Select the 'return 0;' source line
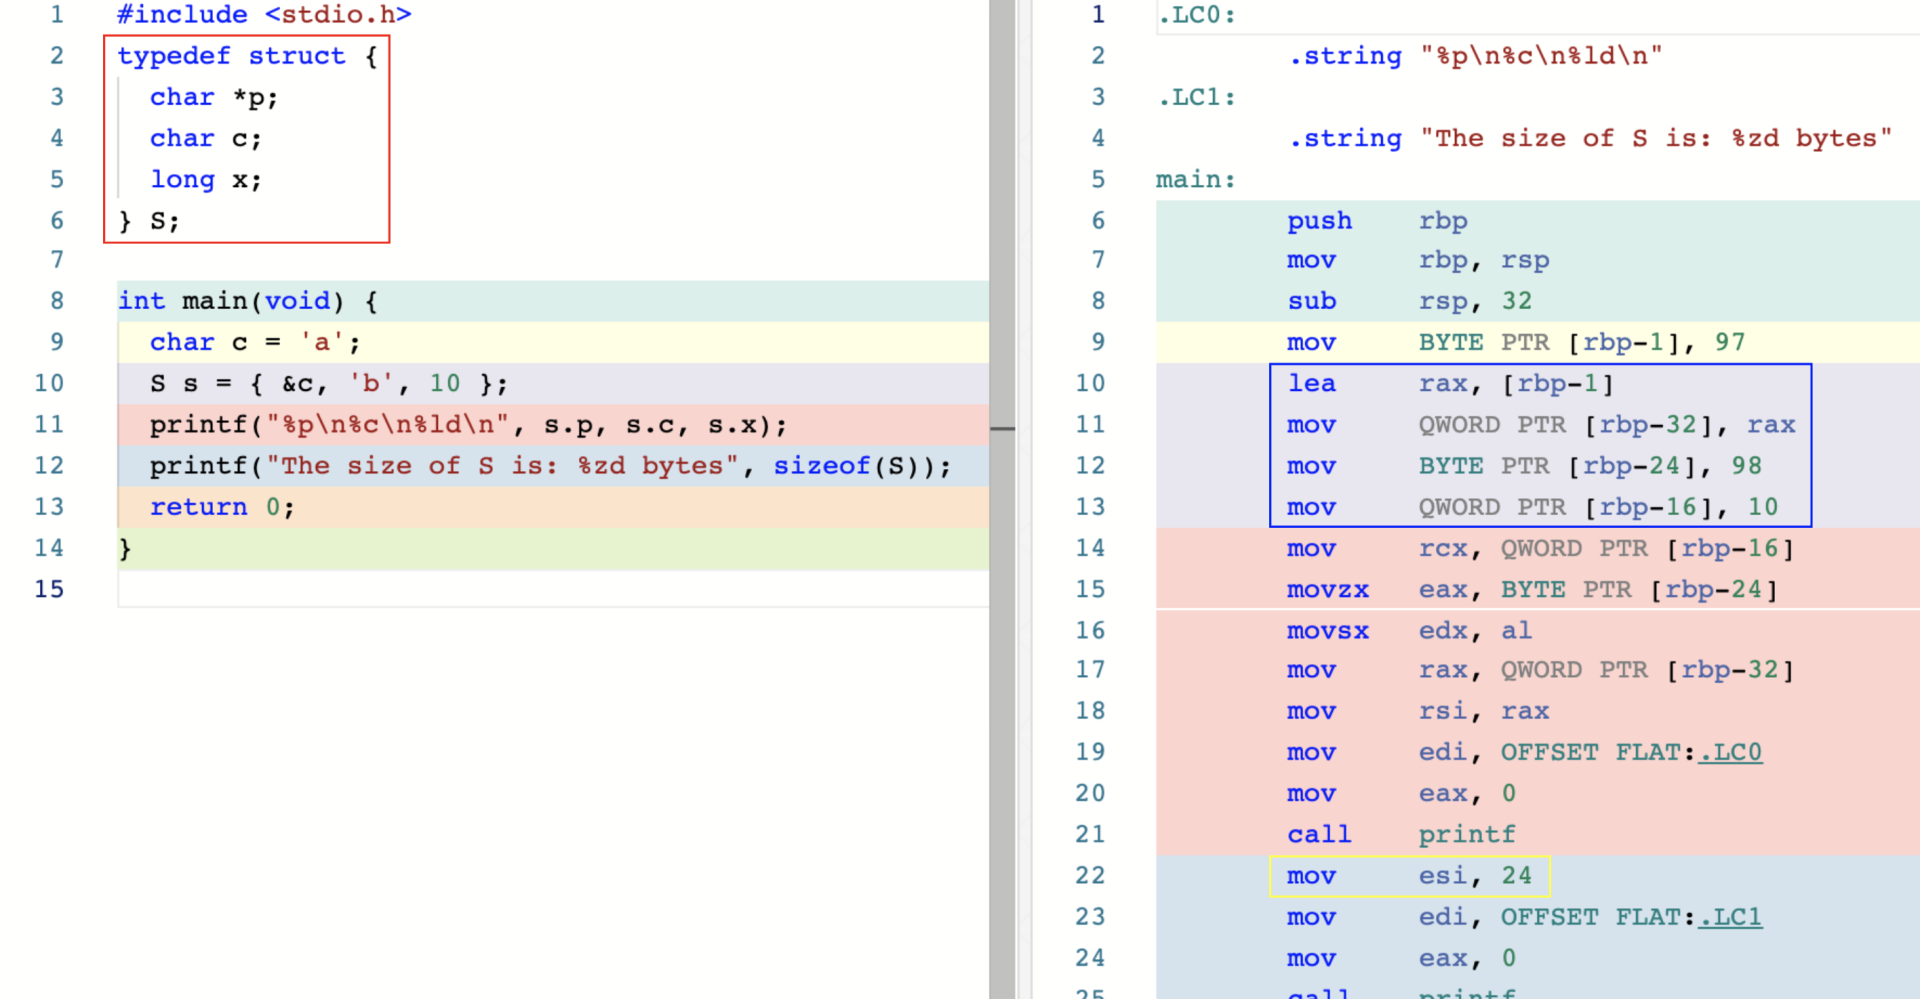Image resolution: width=1920 pixels, height=999 pixels. pos(222,507)
